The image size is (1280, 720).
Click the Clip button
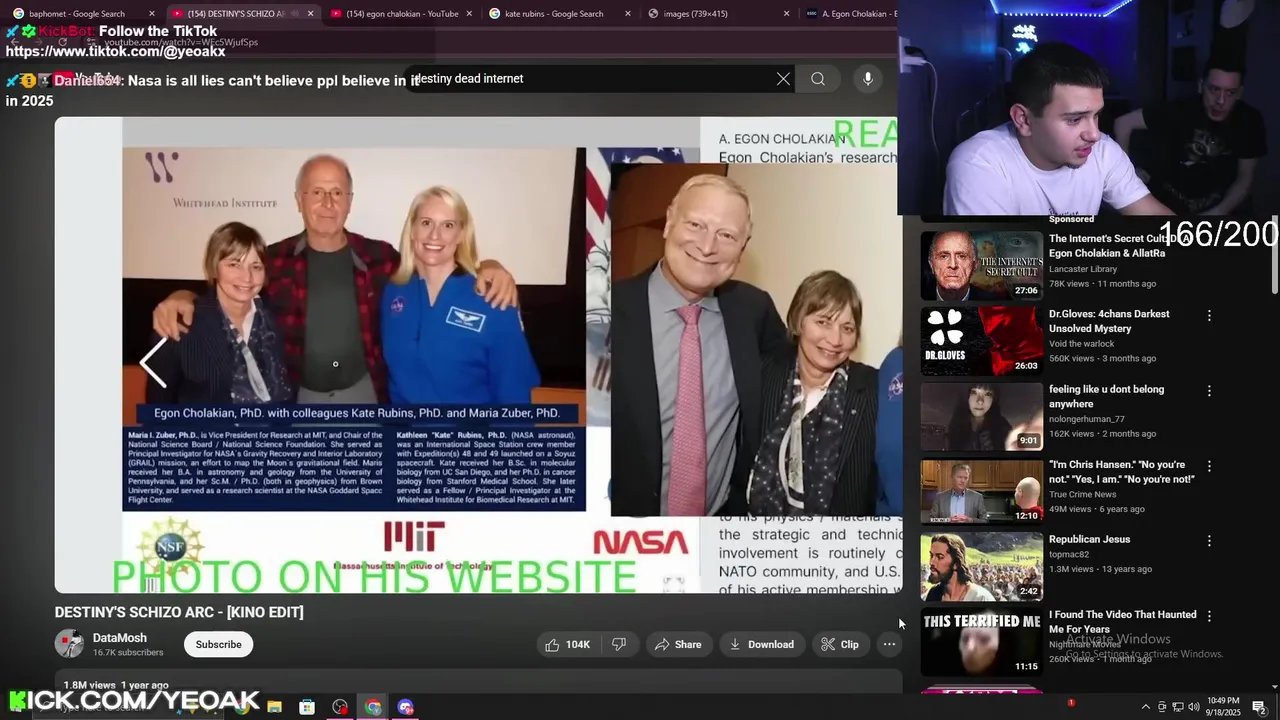pyautogui.click(x=840, y=645)
